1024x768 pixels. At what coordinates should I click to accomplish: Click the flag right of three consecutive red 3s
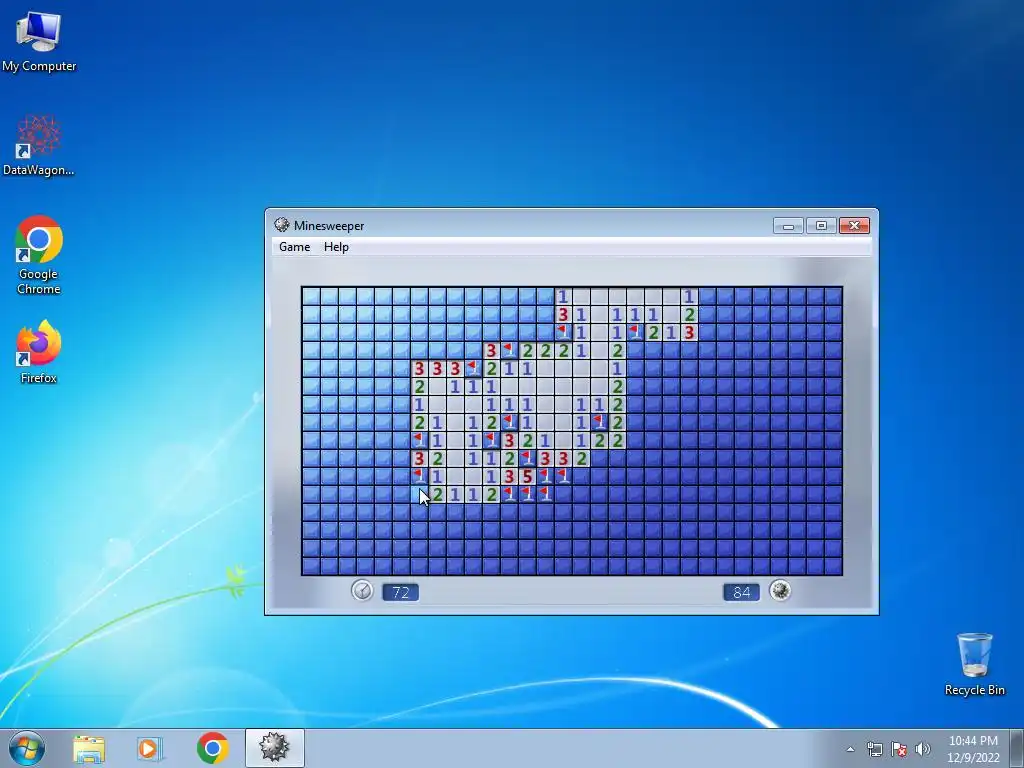tap(473, 368)
